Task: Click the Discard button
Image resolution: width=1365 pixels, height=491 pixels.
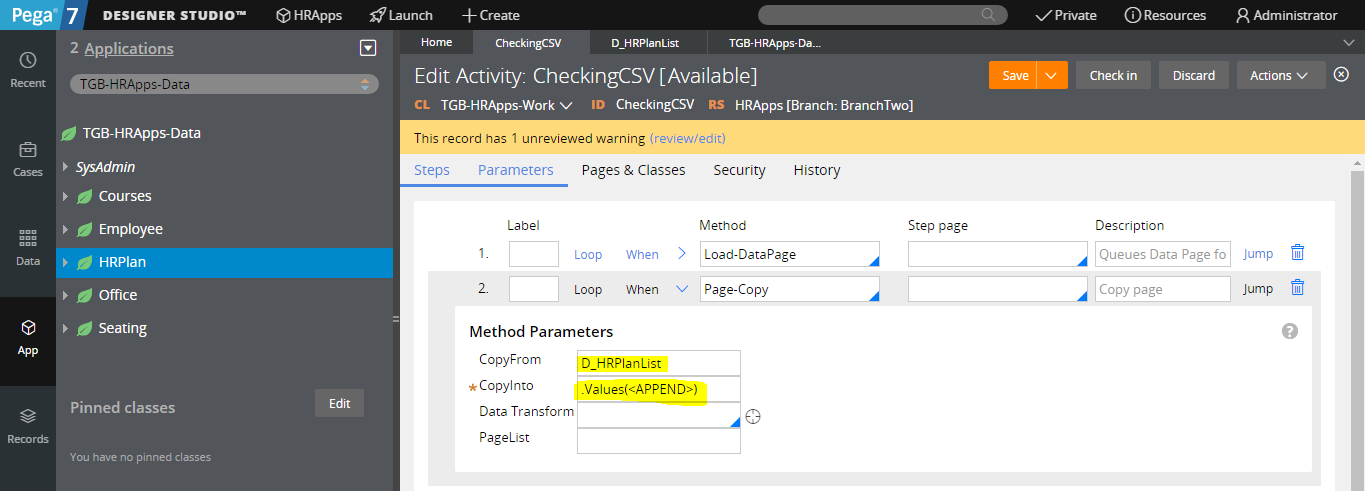Action: pos(1194,75)
